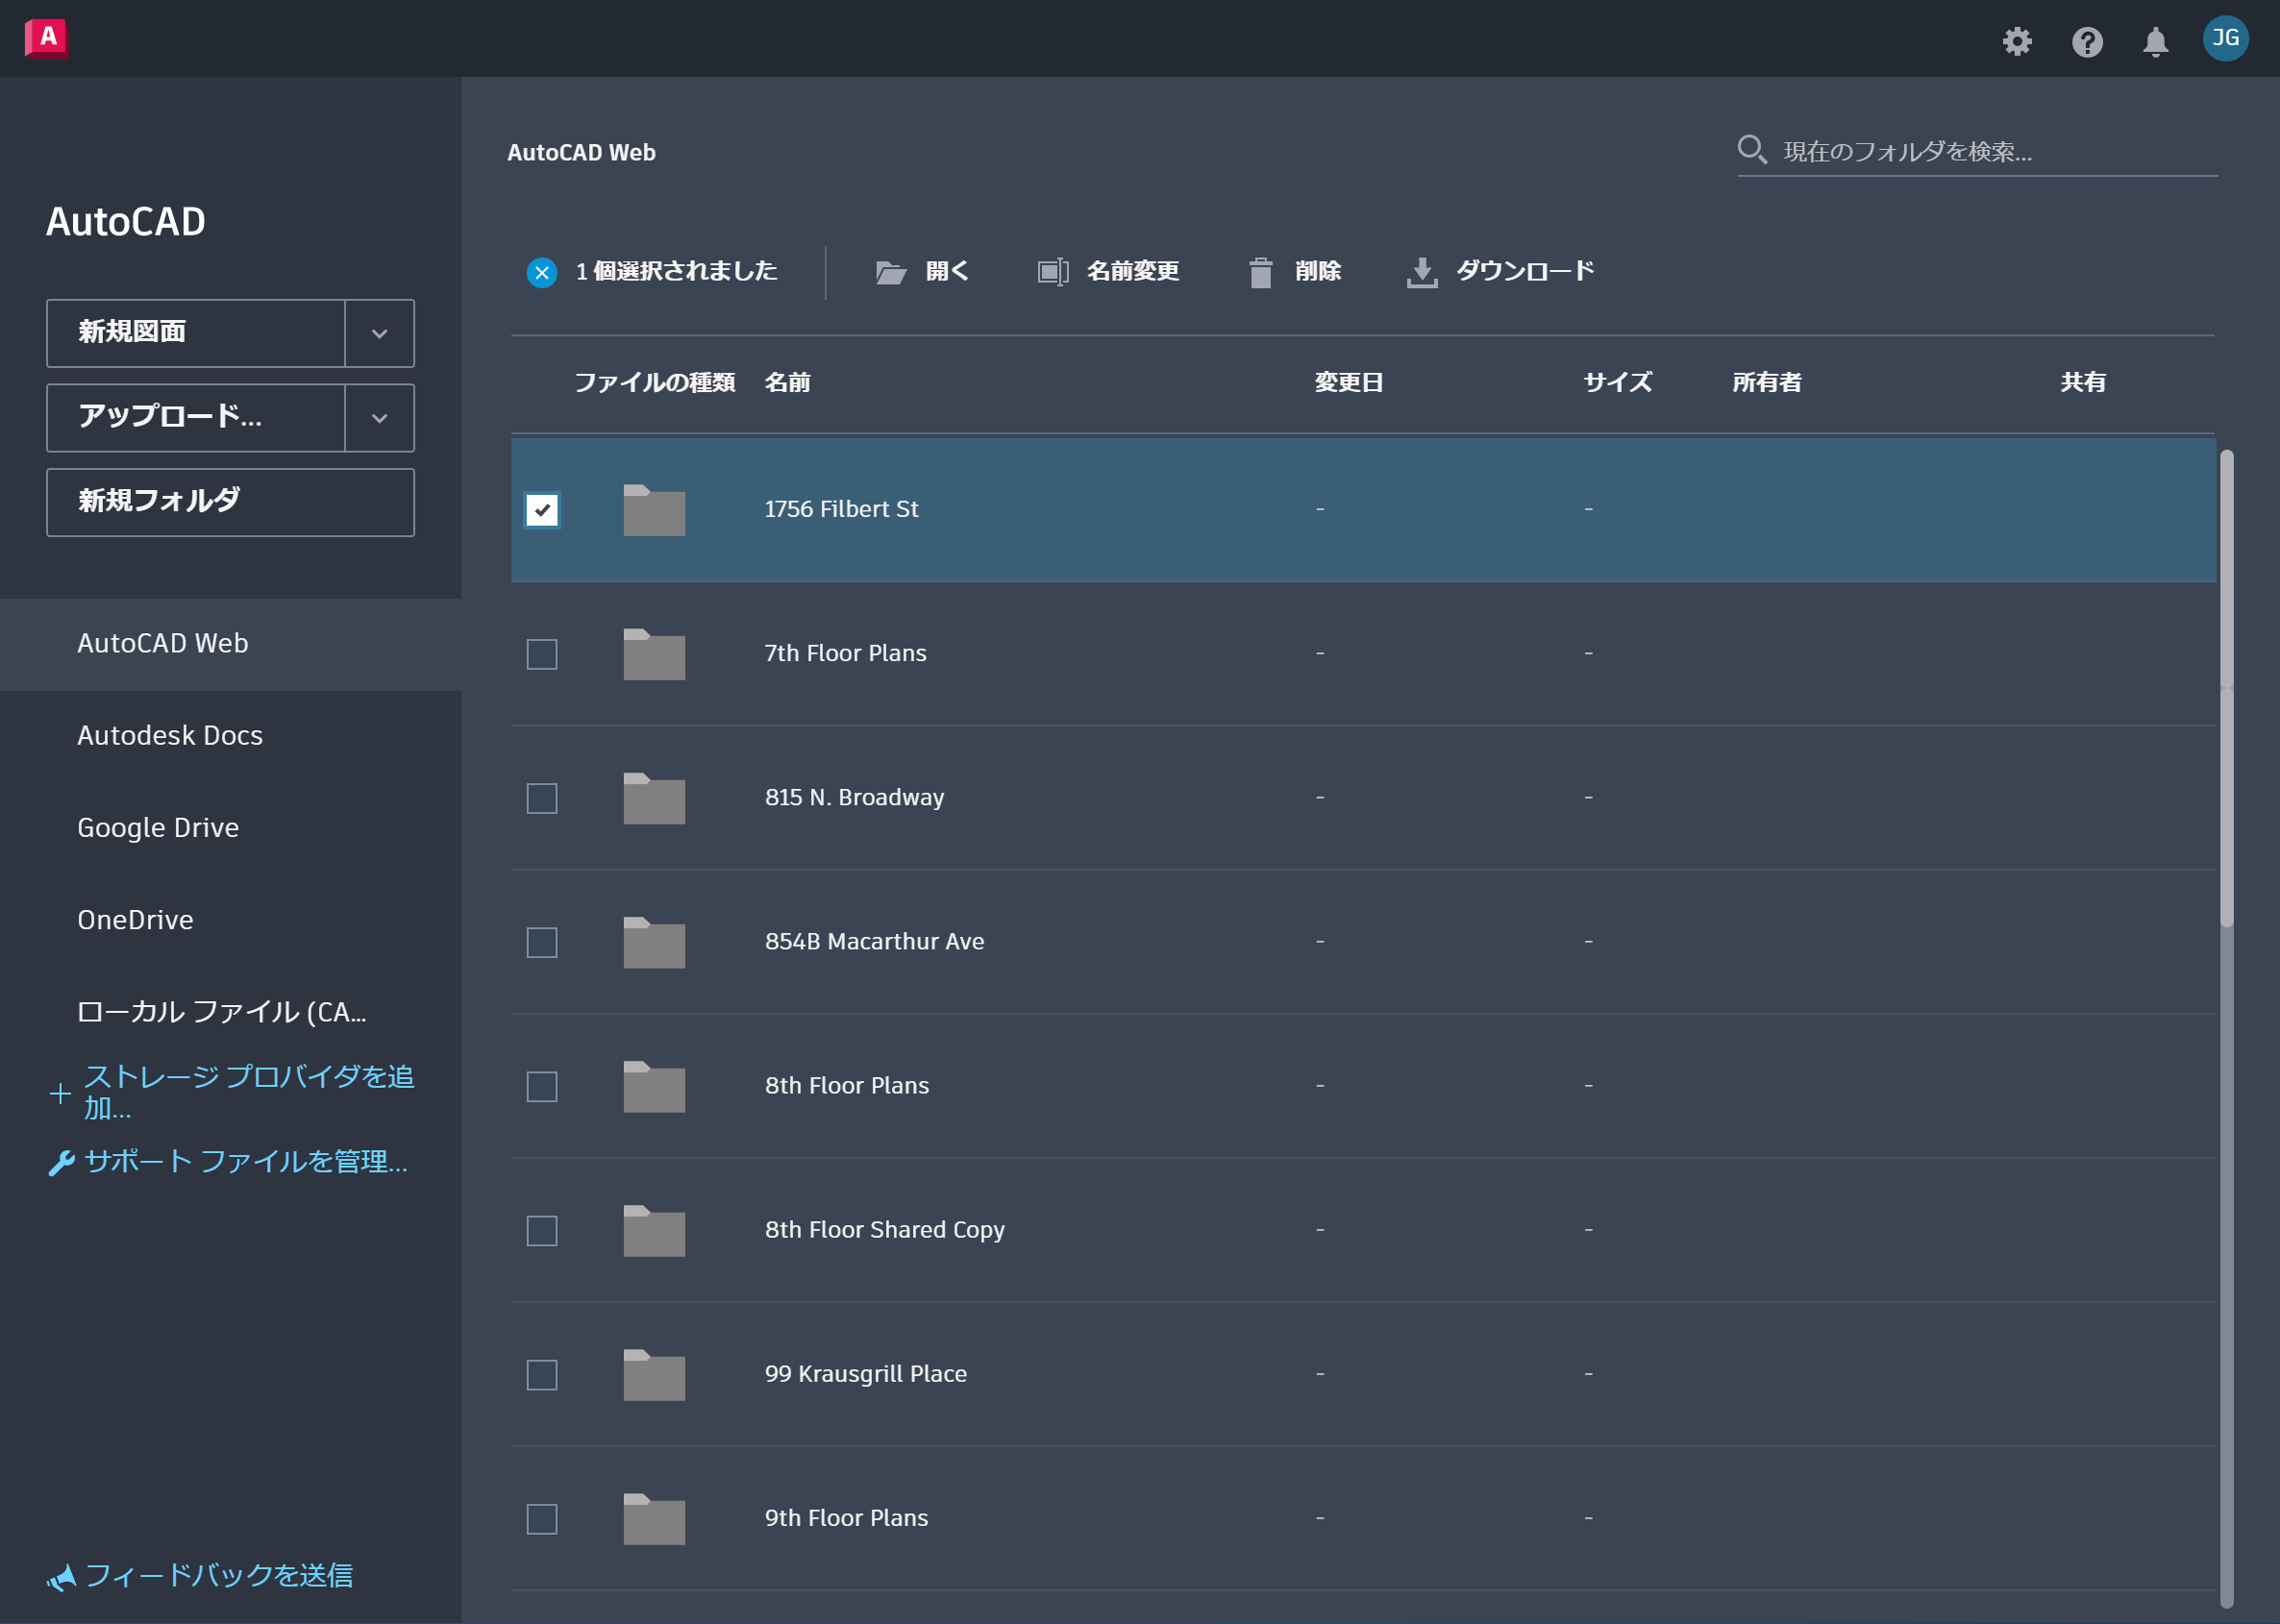Click folder icon of 815 N. Broadway
The width and height of the screenshot is (2280, 1624).
pyautogui.click(x=654, y=798)
